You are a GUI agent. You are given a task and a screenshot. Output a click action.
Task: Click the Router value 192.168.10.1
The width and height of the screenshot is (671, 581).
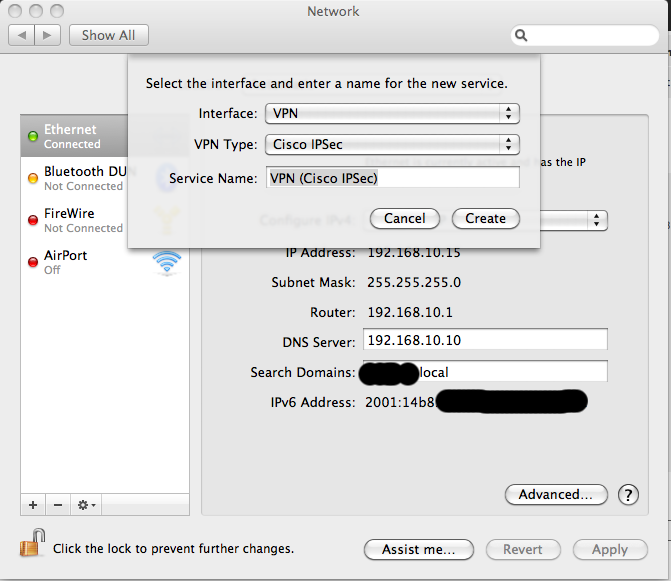point(410,312)
